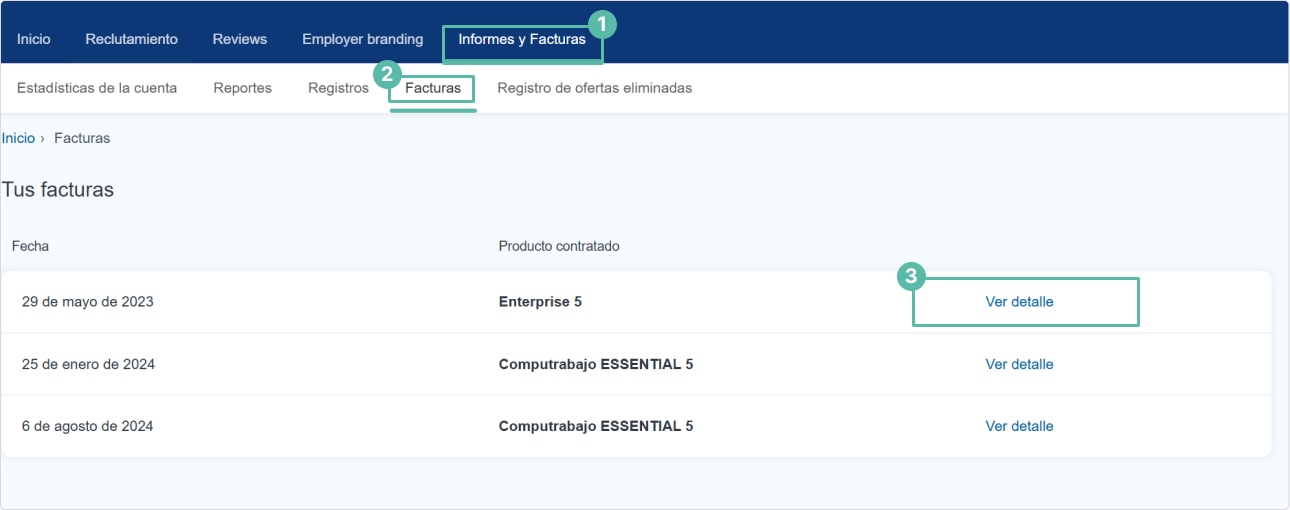Image resolution: width=1290 pixels, height=510 pixels.
Task: Select the Registros subtab
Action: [338, 88]
